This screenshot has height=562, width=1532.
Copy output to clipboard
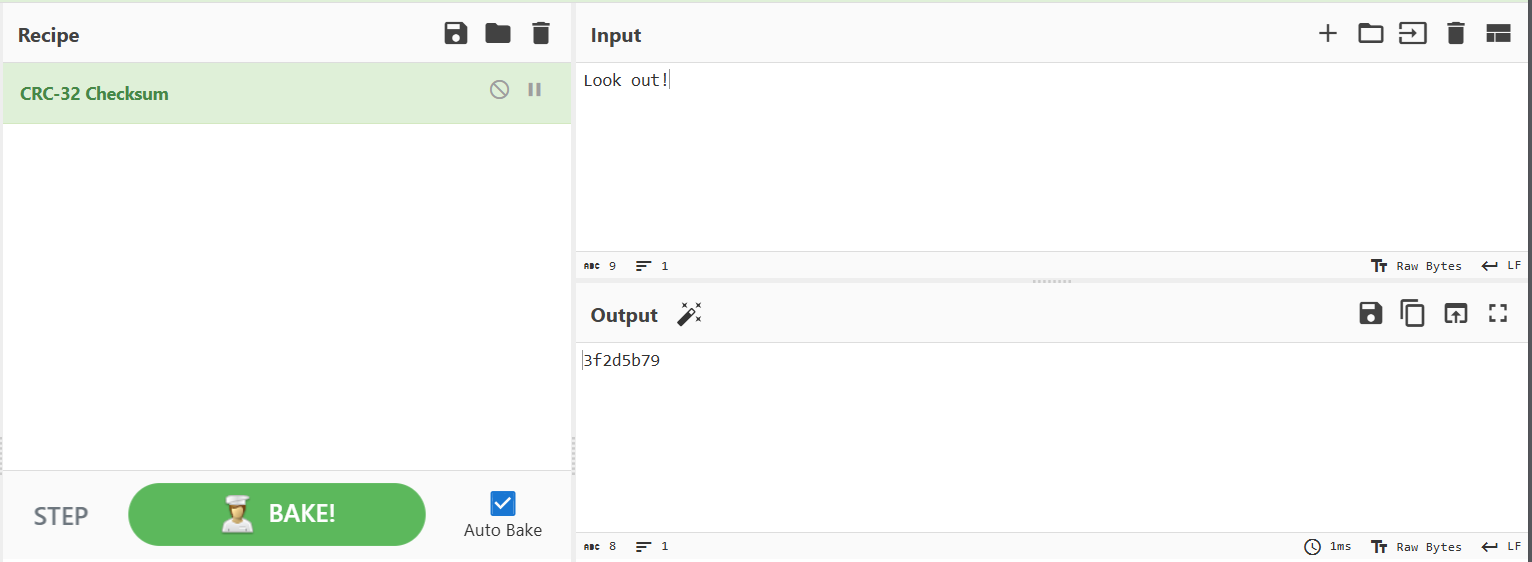[1412, 314]
